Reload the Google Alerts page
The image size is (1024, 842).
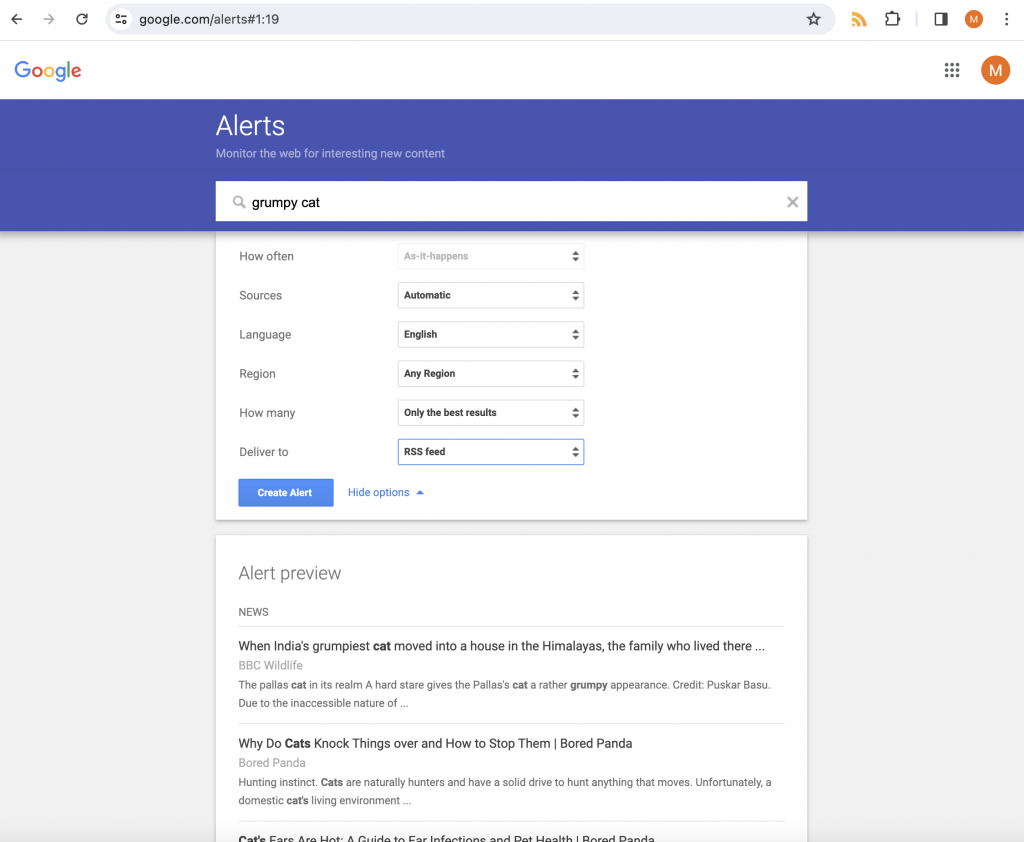click(x=82, y=19)
